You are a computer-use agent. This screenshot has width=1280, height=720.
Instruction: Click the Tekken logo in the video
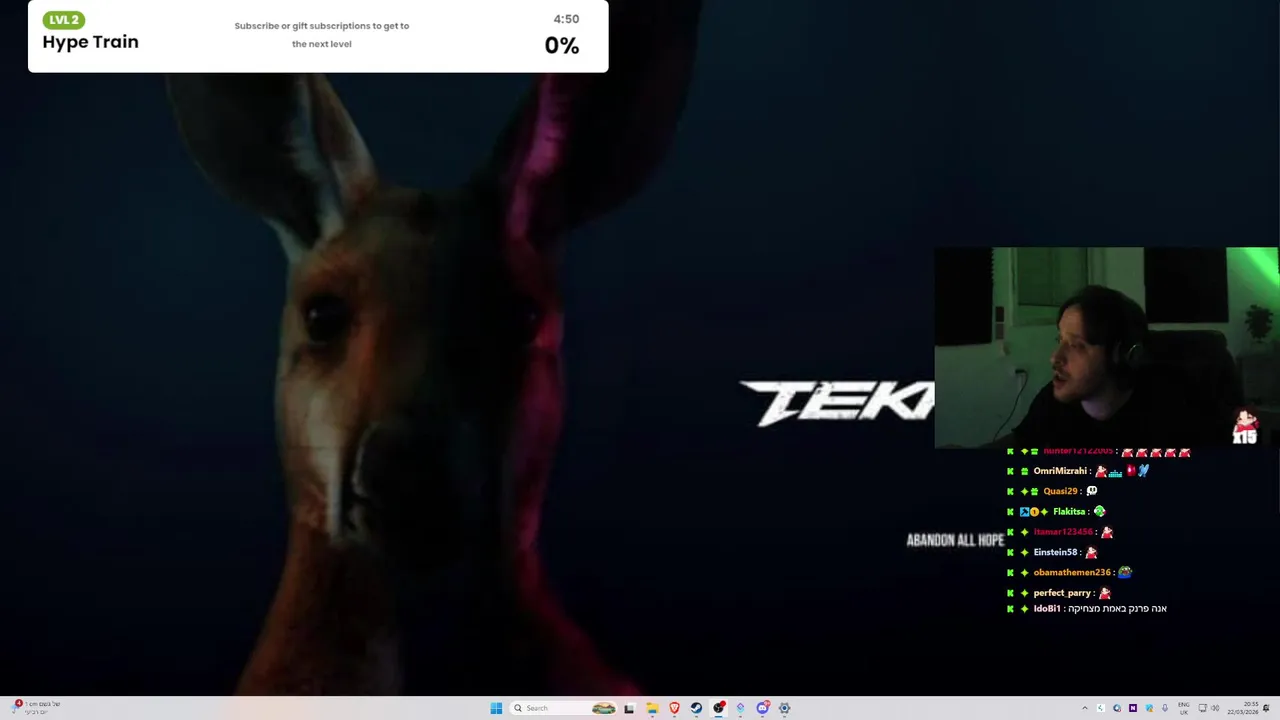click(x=836, y=403)
